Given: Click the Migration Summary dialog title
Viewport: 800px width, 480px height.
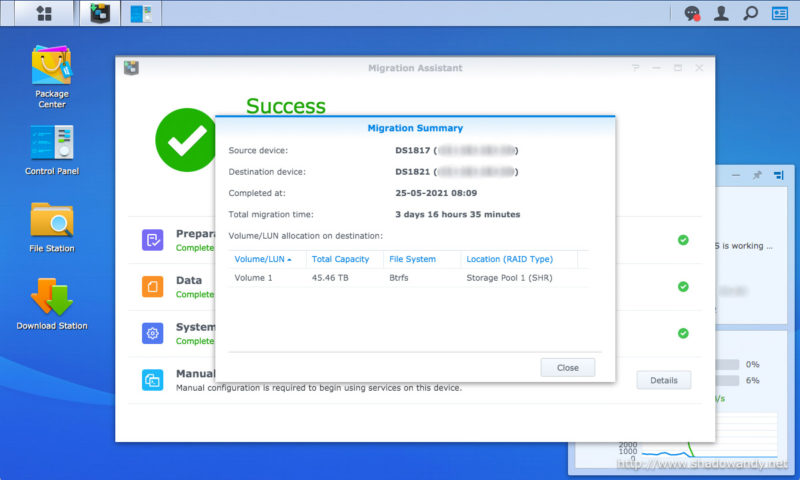Looking at the screenshot, I should tap(415, 128).
